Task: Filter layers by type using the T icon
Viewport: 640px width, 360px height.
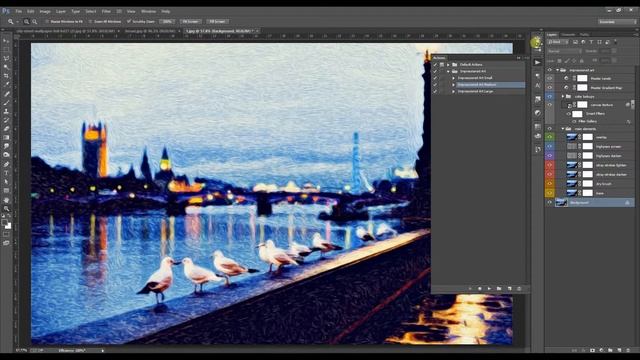Action: tap(591, 42)
